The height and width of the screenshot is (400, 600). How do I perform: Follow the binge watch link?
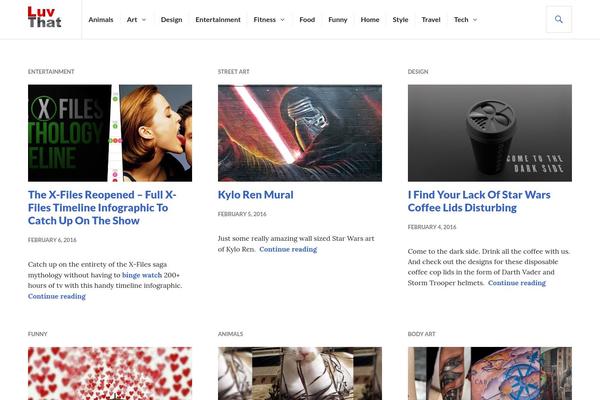(142, 275)
